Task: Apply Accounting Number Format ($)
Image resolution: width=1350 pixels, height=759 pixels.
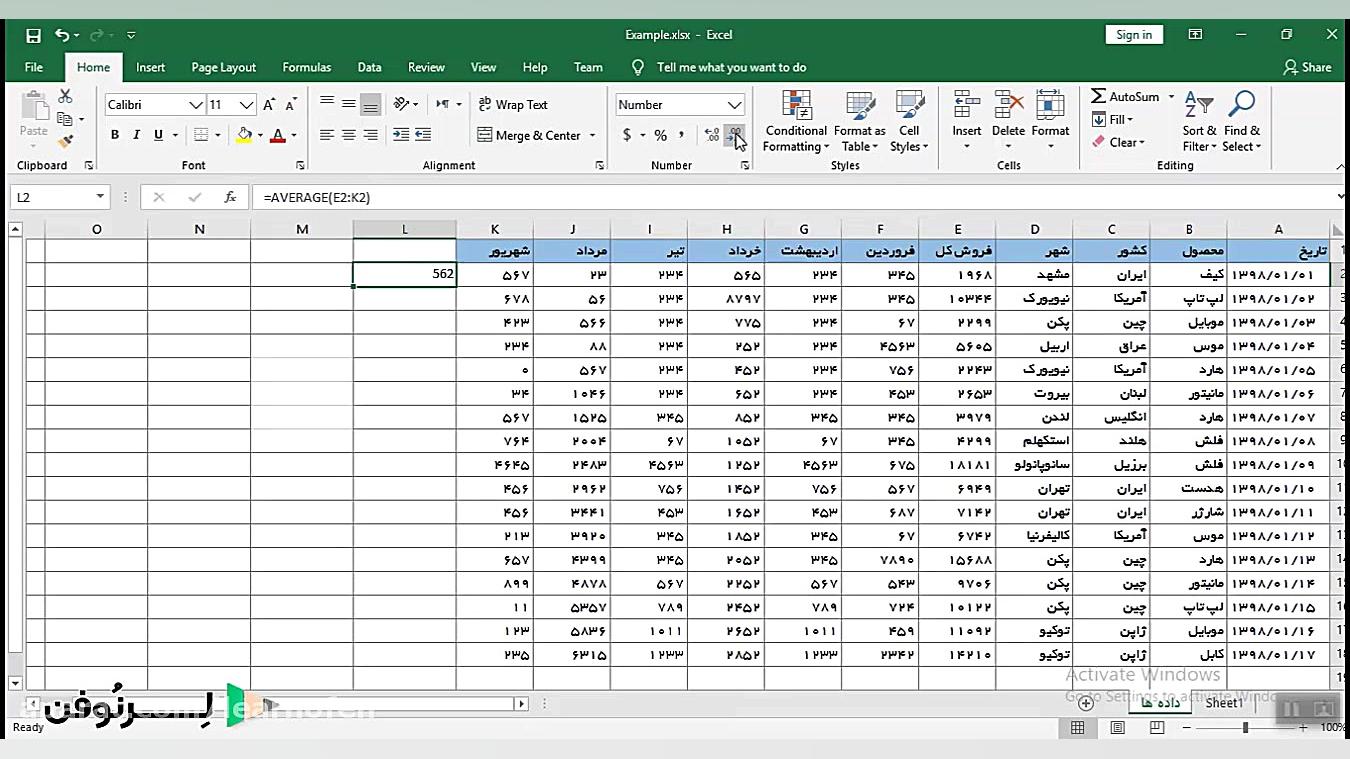Action: 627,135
